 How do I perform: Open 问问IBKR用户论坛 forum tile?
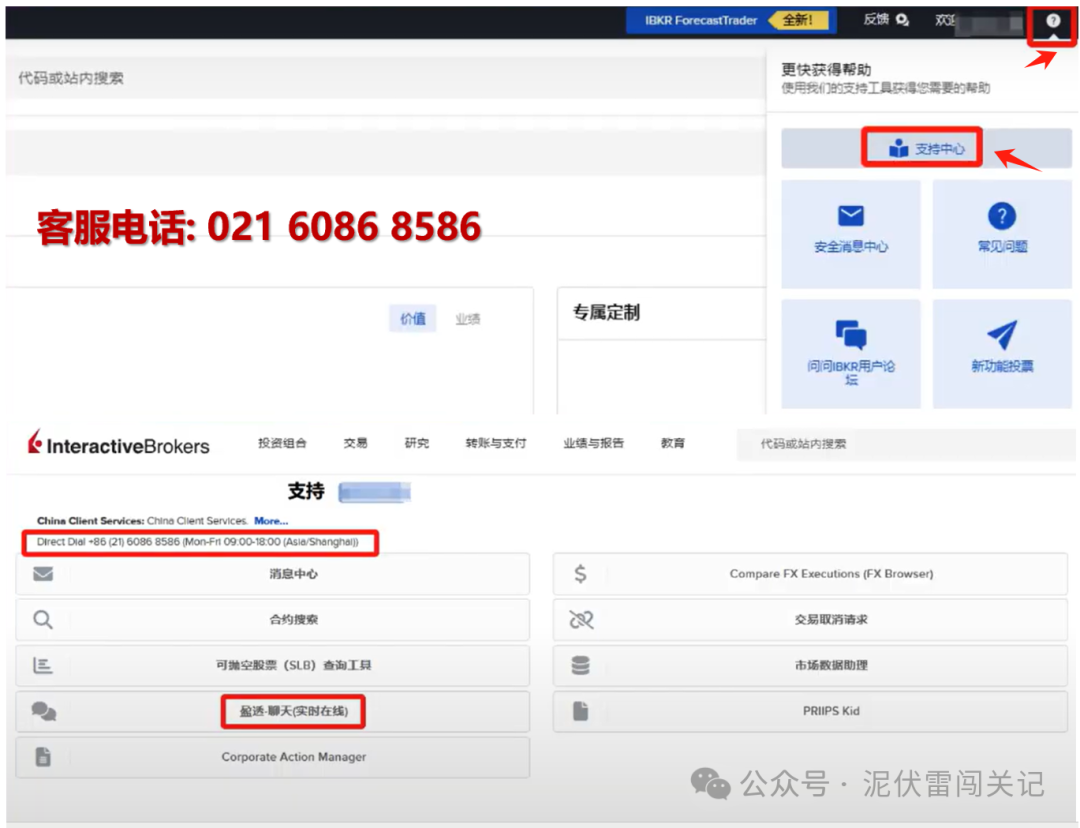[x=851, y=353]
